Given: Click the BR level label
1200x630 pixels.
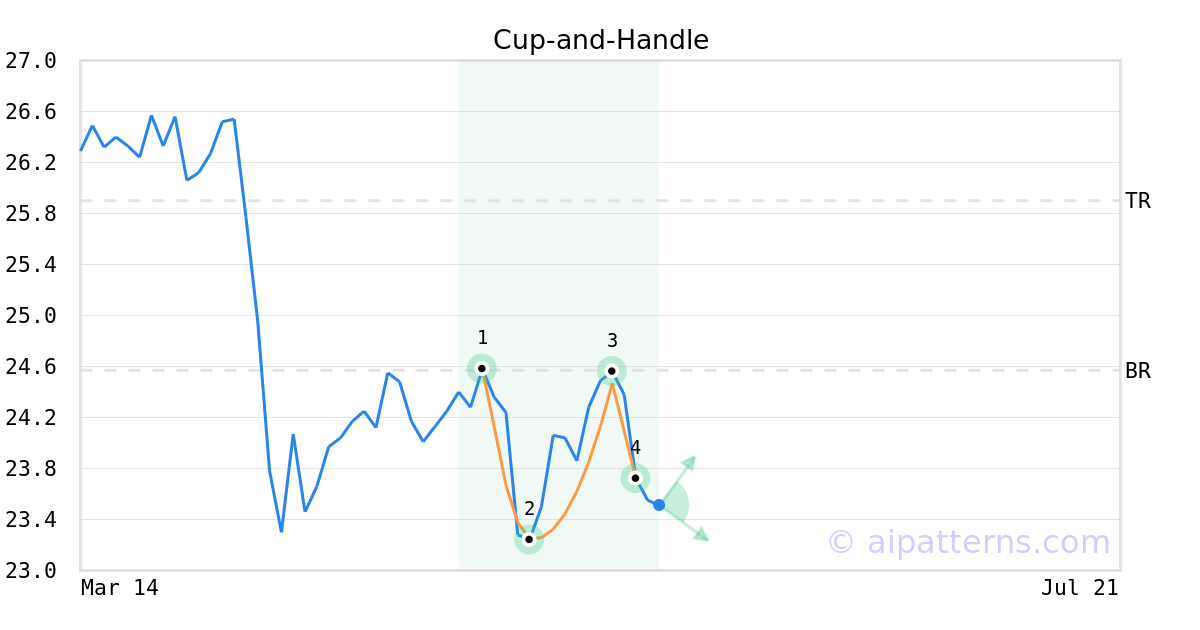Looking at the screenshot, I should tap(1138, 371).
